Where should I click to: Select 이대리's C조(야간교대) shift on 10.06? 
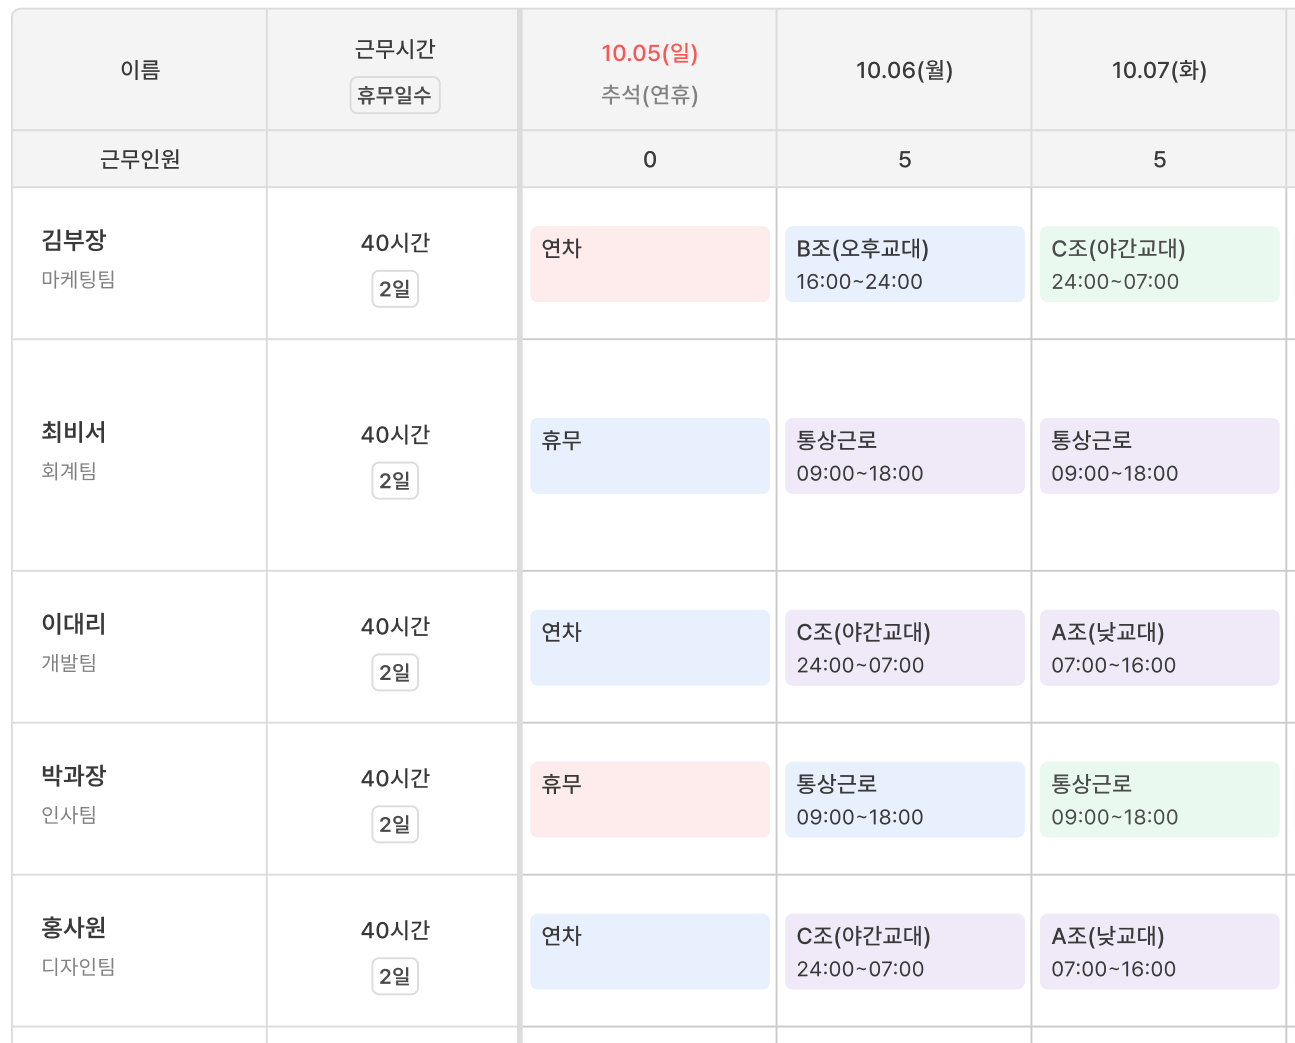905,648
